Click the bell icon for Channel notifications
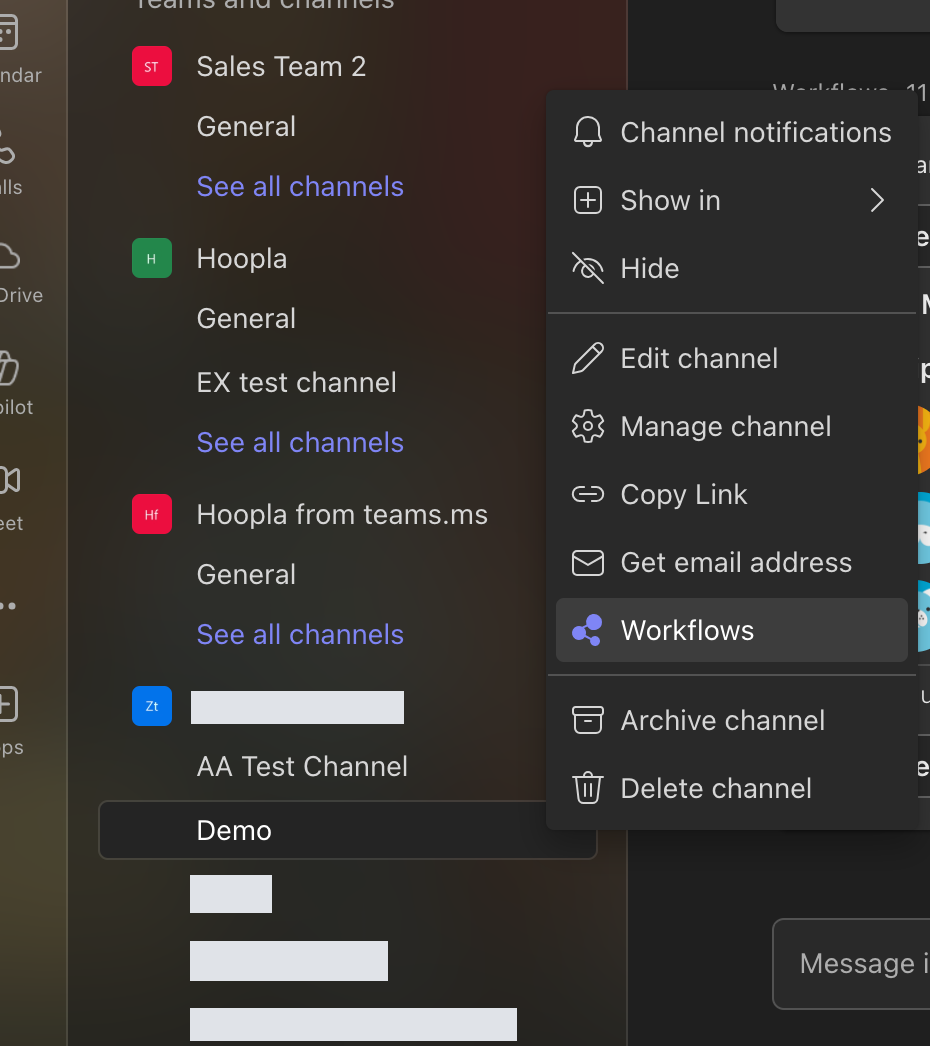Viewport: 930px width, 1046px height. (x=587, y=131)
